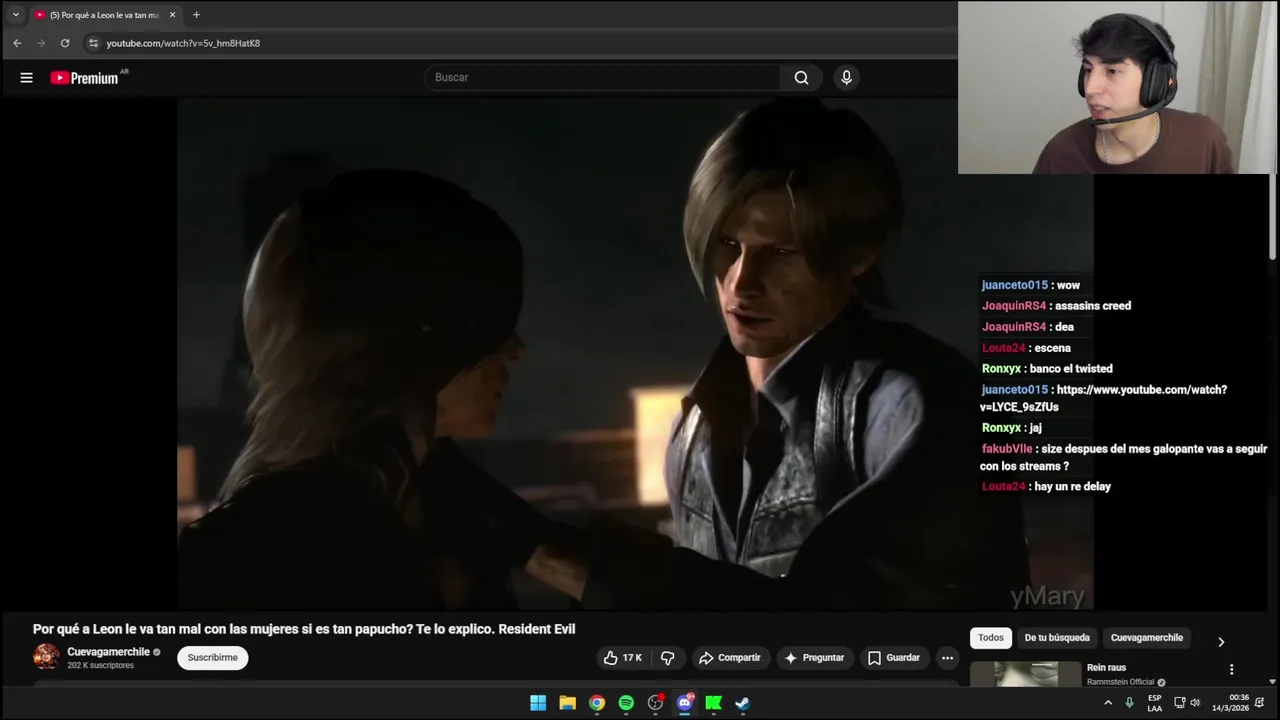
Task: Share the video with Compartir
Action: click(x=730, y=657)
